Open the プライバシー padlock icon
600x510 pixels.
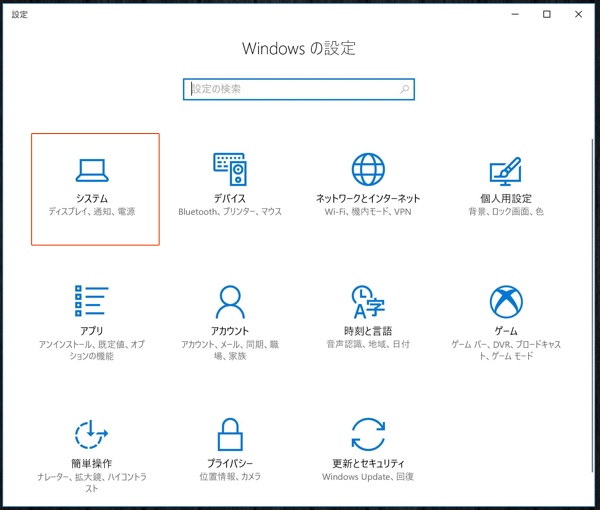[x=230, y=434]
